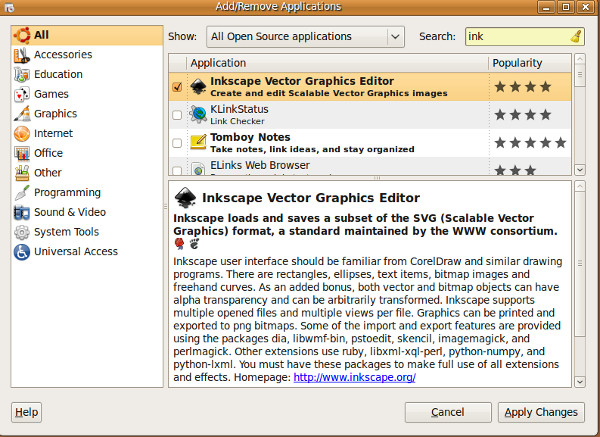Select the Tomboy Notes row title
This screenshot has width=600, height=437.
pyautogui.click(x=250, y=137)
